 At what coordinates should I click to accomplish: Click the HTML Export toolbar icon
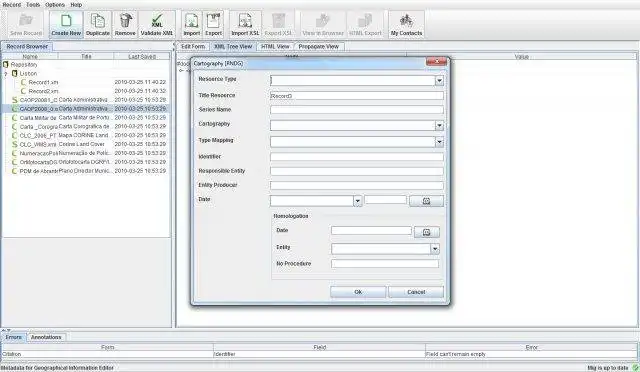click(365, 25)
